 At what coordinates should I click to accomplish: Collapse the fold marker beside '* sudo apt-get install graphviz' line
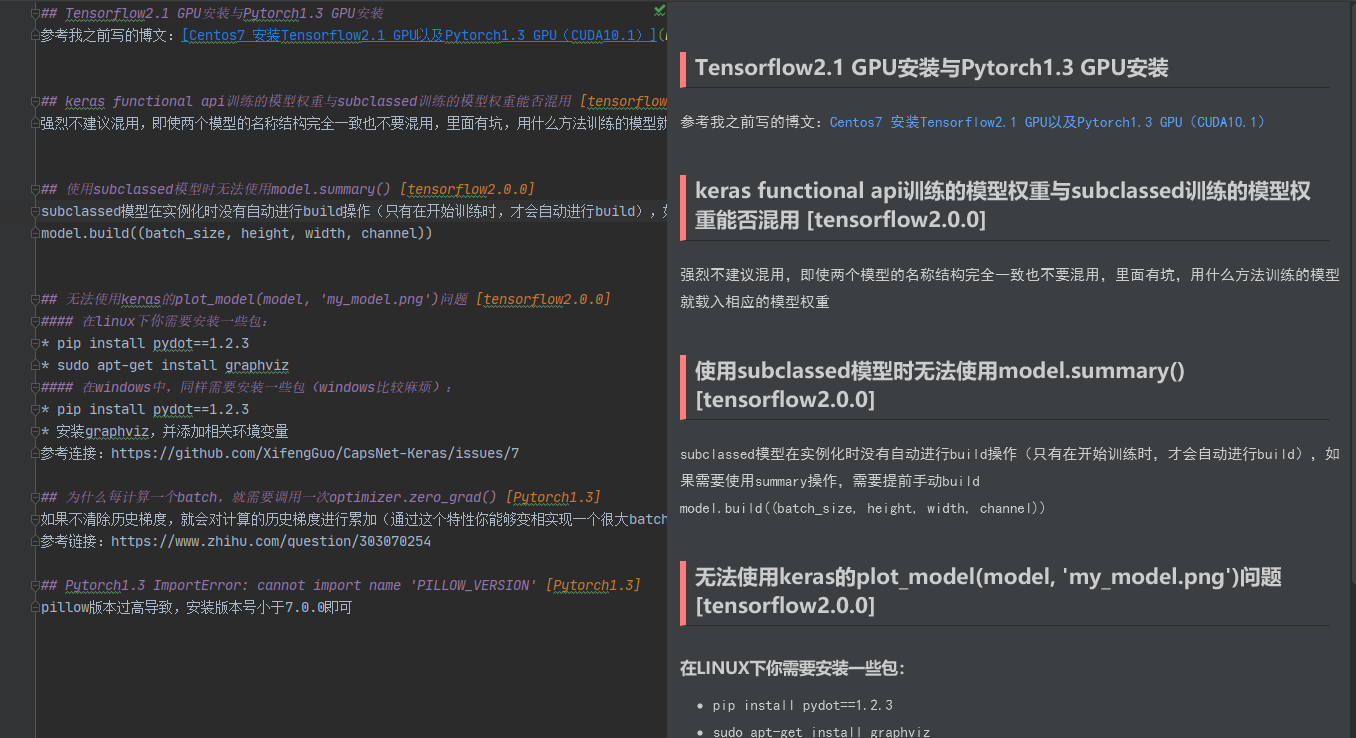[x=36, y=366]
